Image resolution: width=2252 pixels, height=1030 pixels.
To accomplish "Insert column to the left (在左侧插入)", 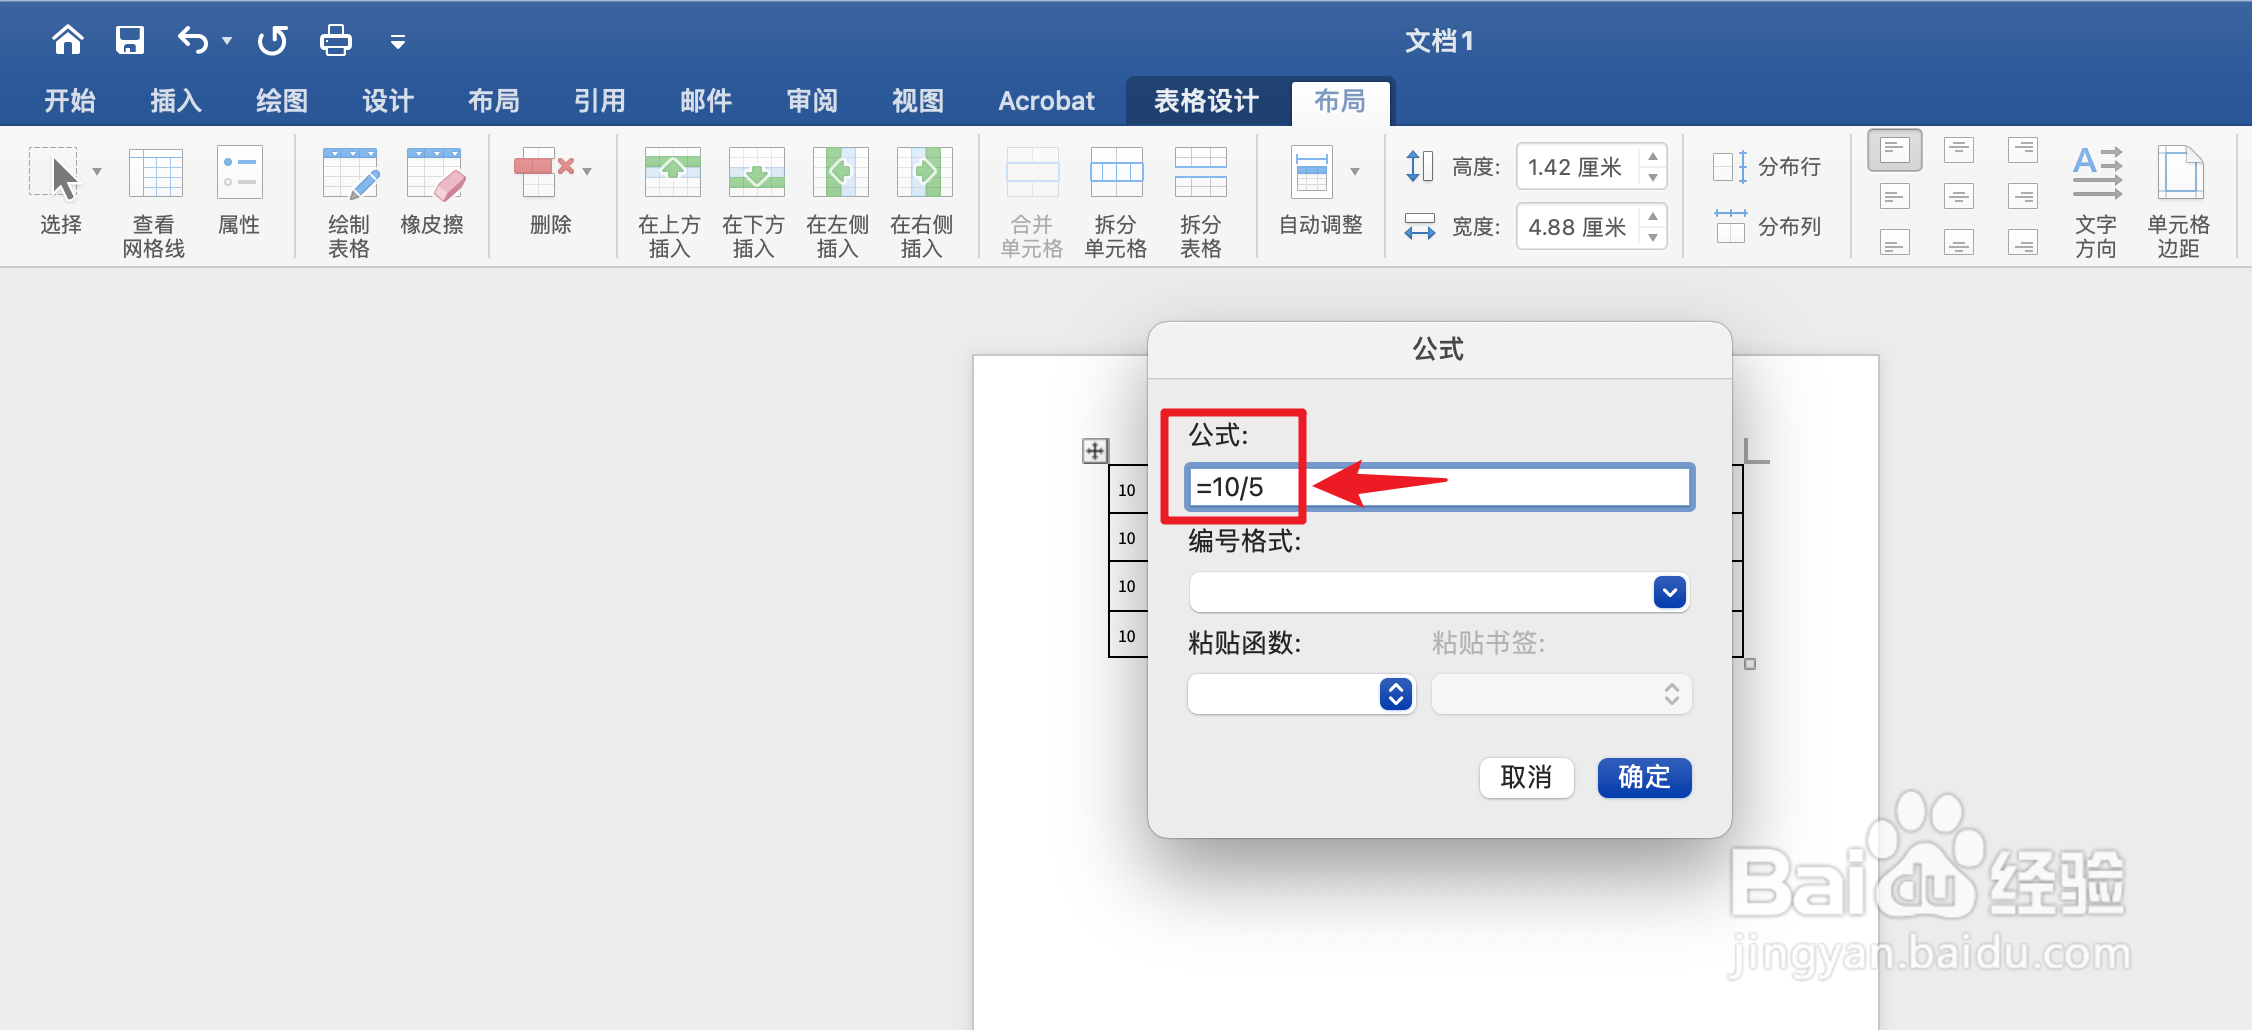I will (x=838, y=202).
